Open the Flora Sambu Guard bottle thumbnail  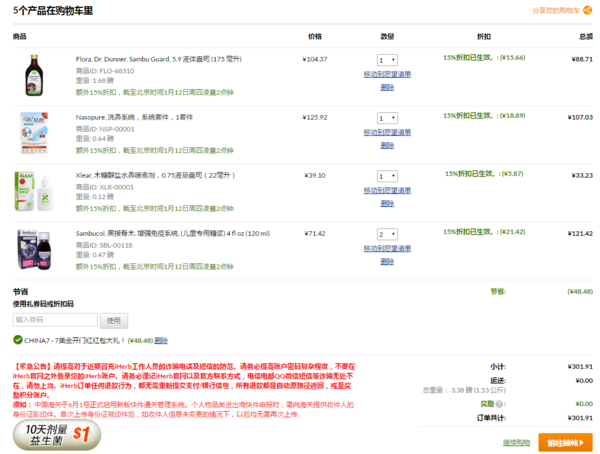(34, 75)
